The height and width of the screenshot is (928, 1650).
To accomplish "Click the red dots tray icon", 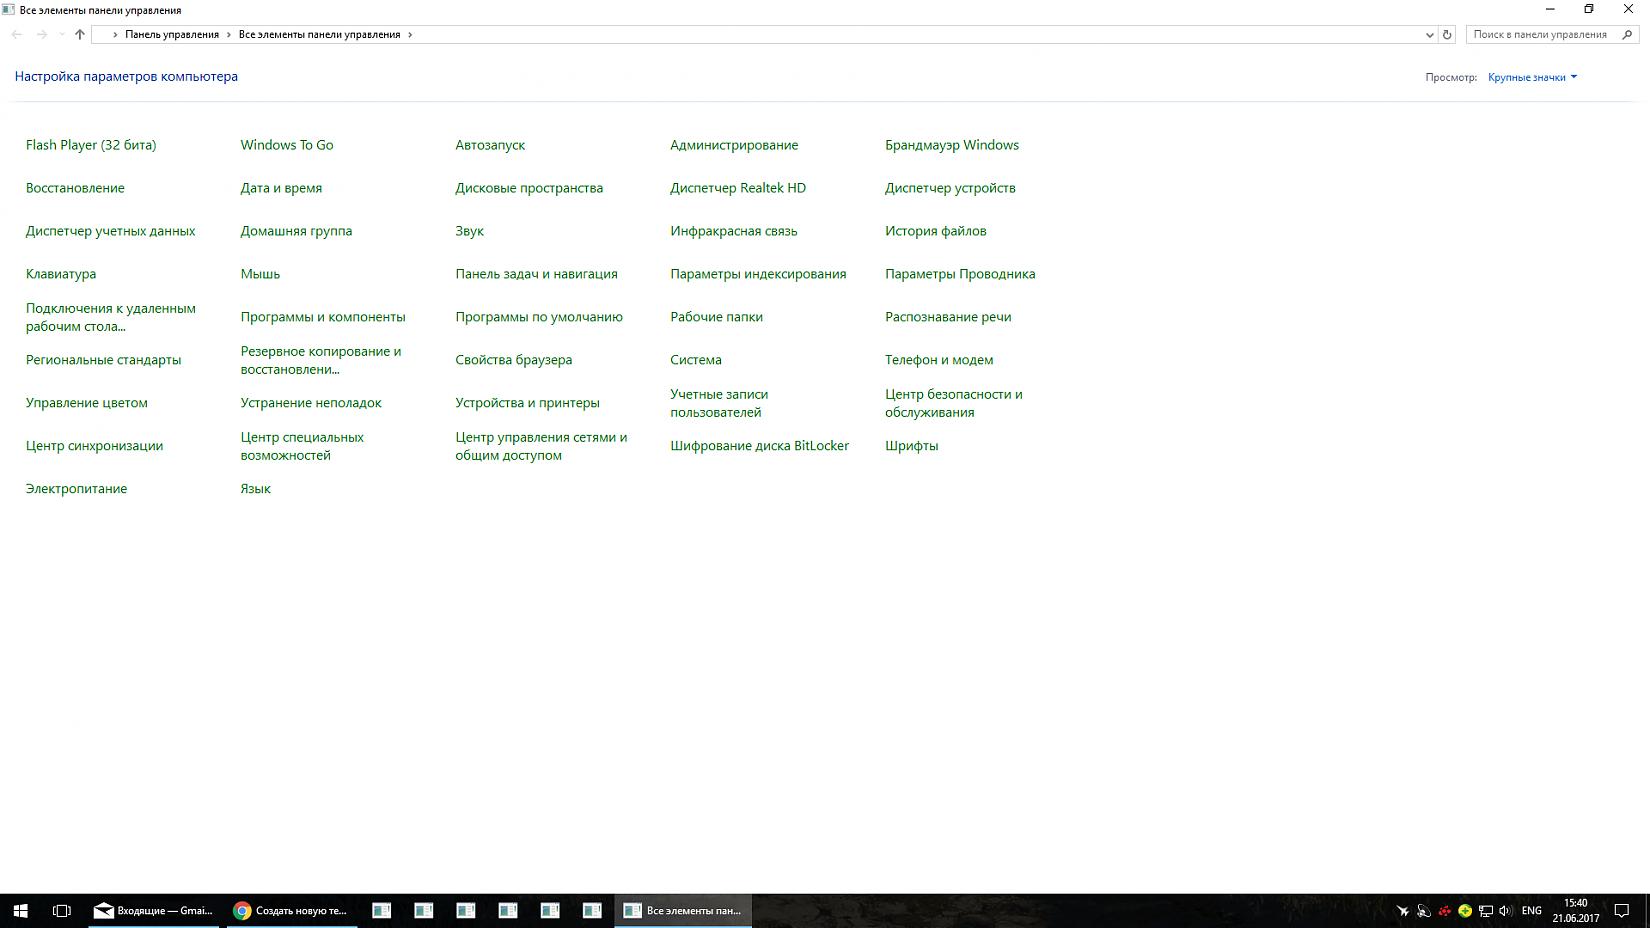I will click(1445, 911).
